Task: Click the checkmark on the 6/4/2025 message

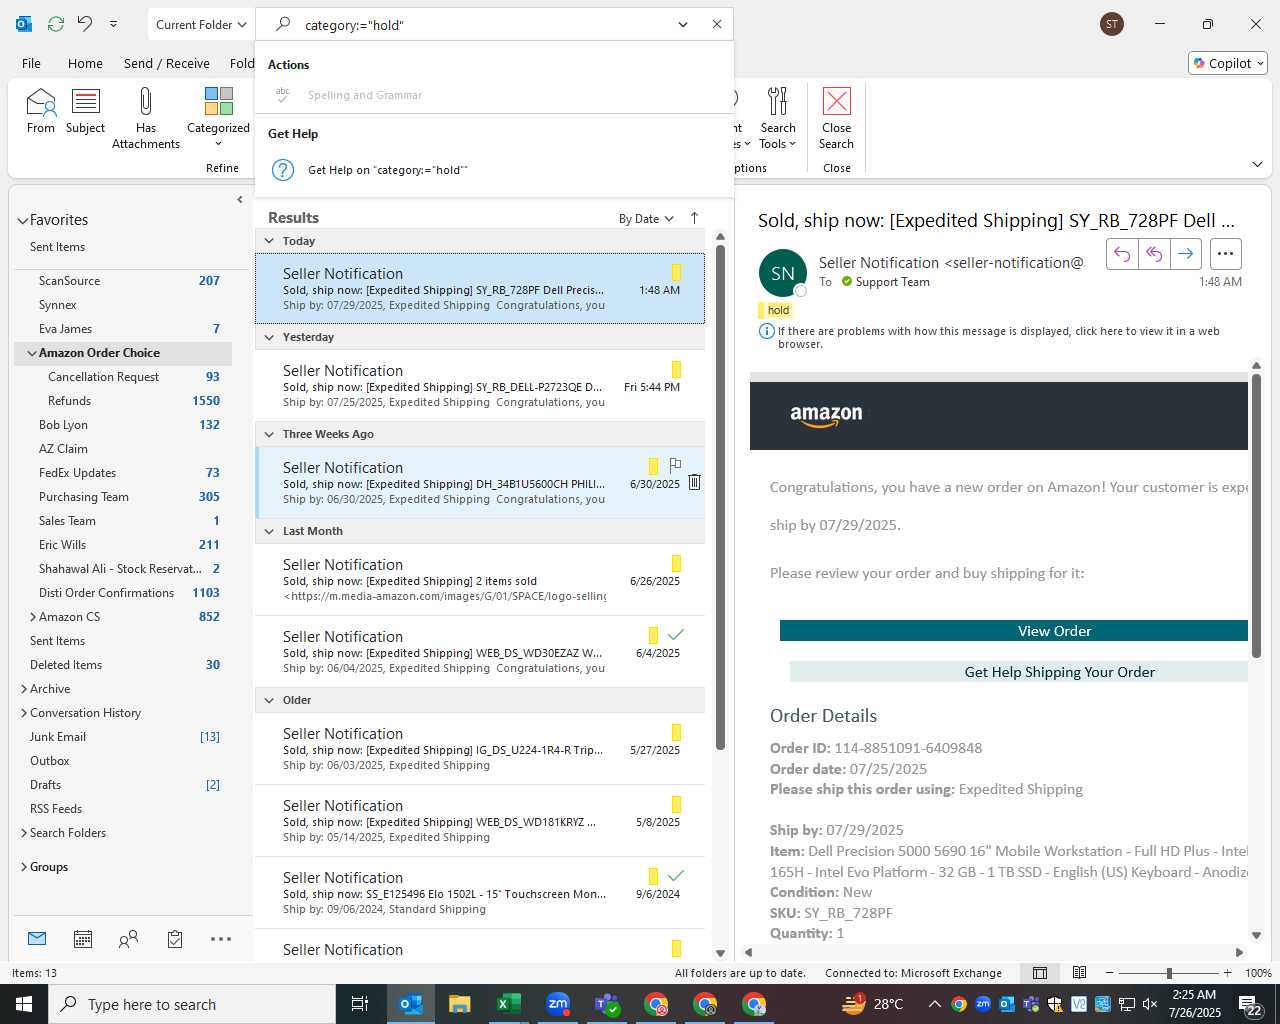Action: 676,635
